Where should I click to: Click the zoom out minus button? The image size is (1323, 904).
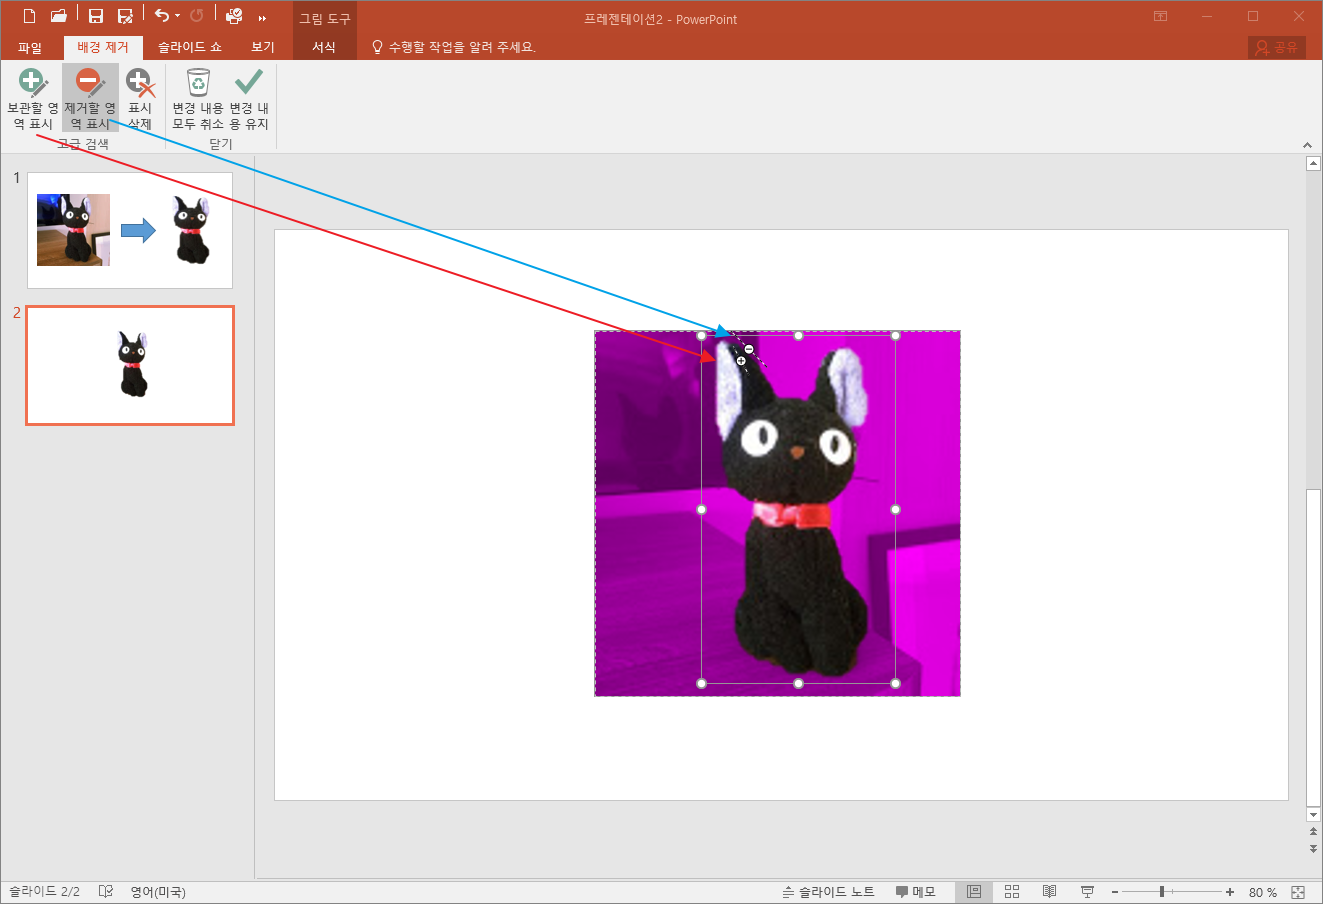click(1115, 892)
